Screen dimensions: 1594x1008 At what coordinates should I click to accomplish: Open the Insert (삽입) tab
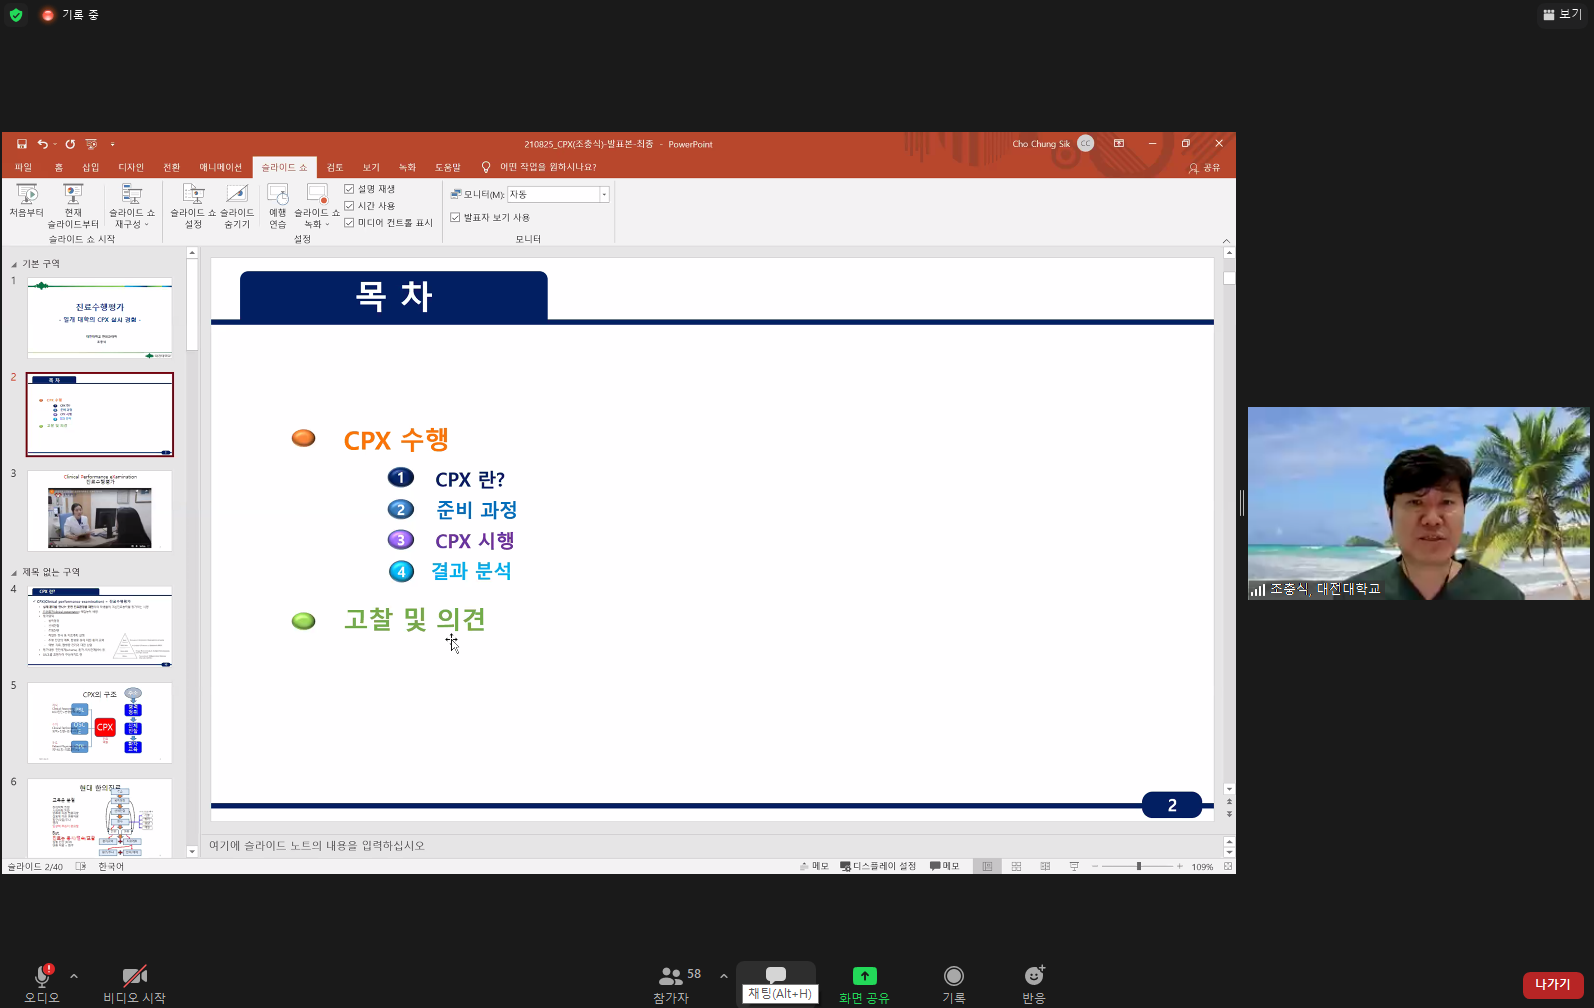[x=91, y=167]
